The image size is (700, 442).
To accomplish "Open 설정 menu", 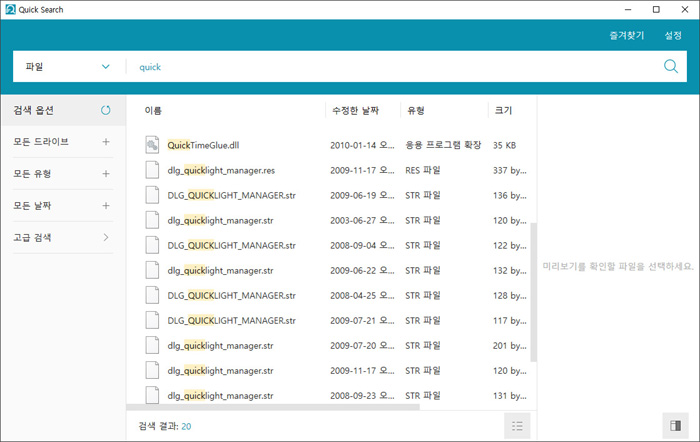I will coord(673,35).
